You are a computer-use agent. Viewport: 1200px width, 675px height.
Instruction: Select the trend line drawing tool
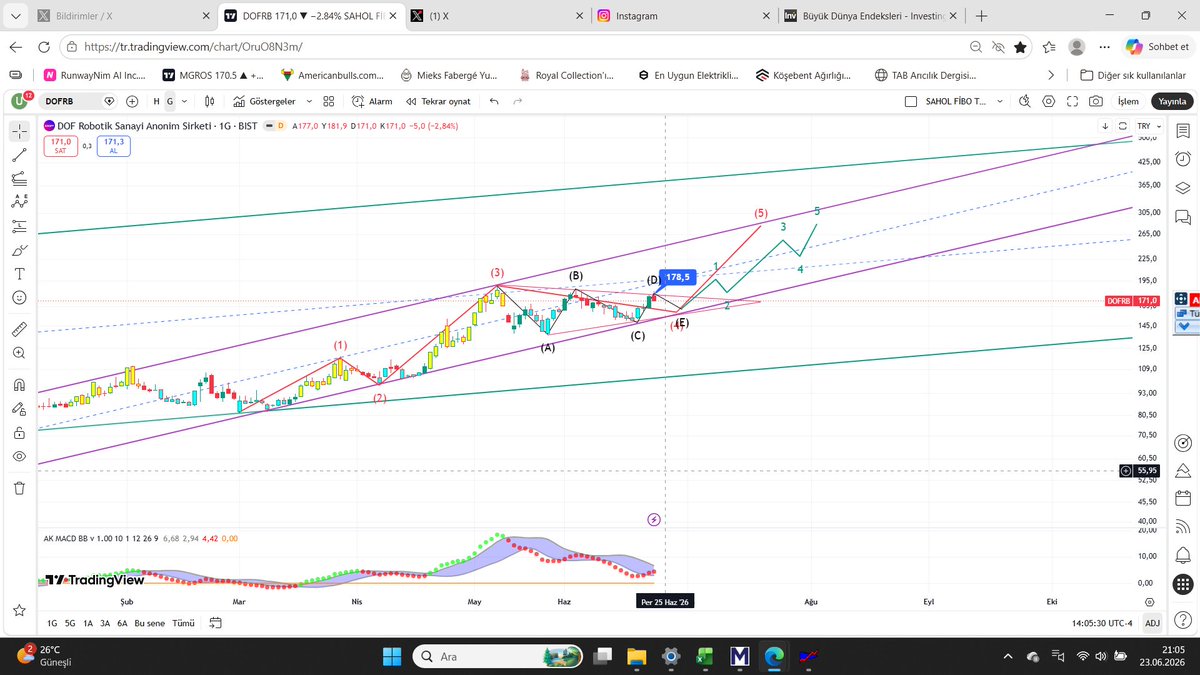(19, 155)
